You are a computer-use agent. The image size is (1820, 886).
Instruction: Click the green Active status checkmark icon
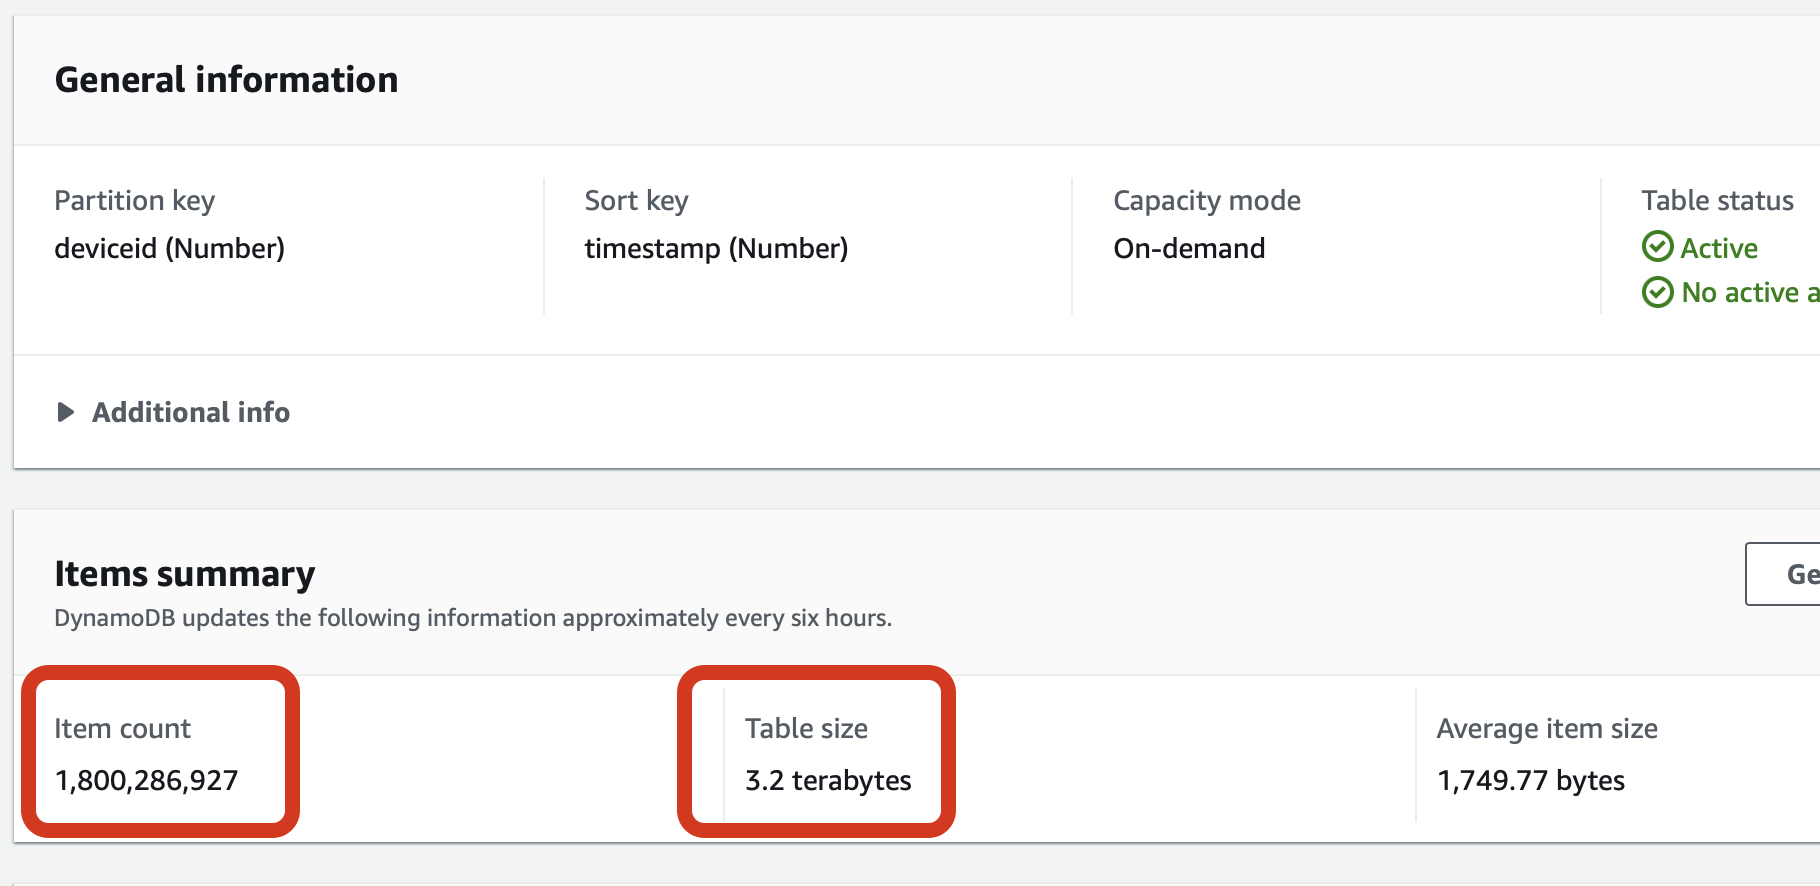(1657, 246)
